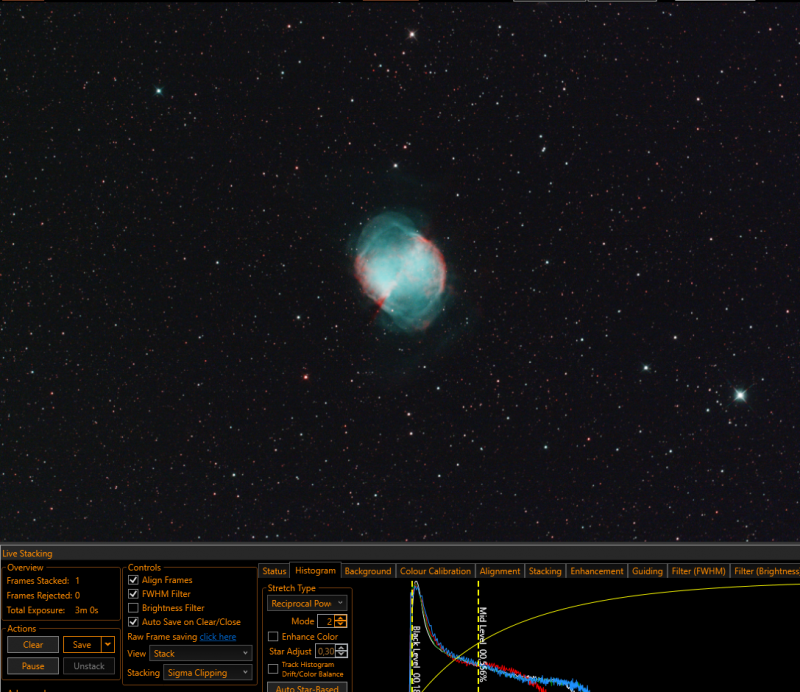Open the Colour Calibration tab
Image resolution: width=800 pixels, height=692 pixels.
pyautogui.click(x=435, y=571)
